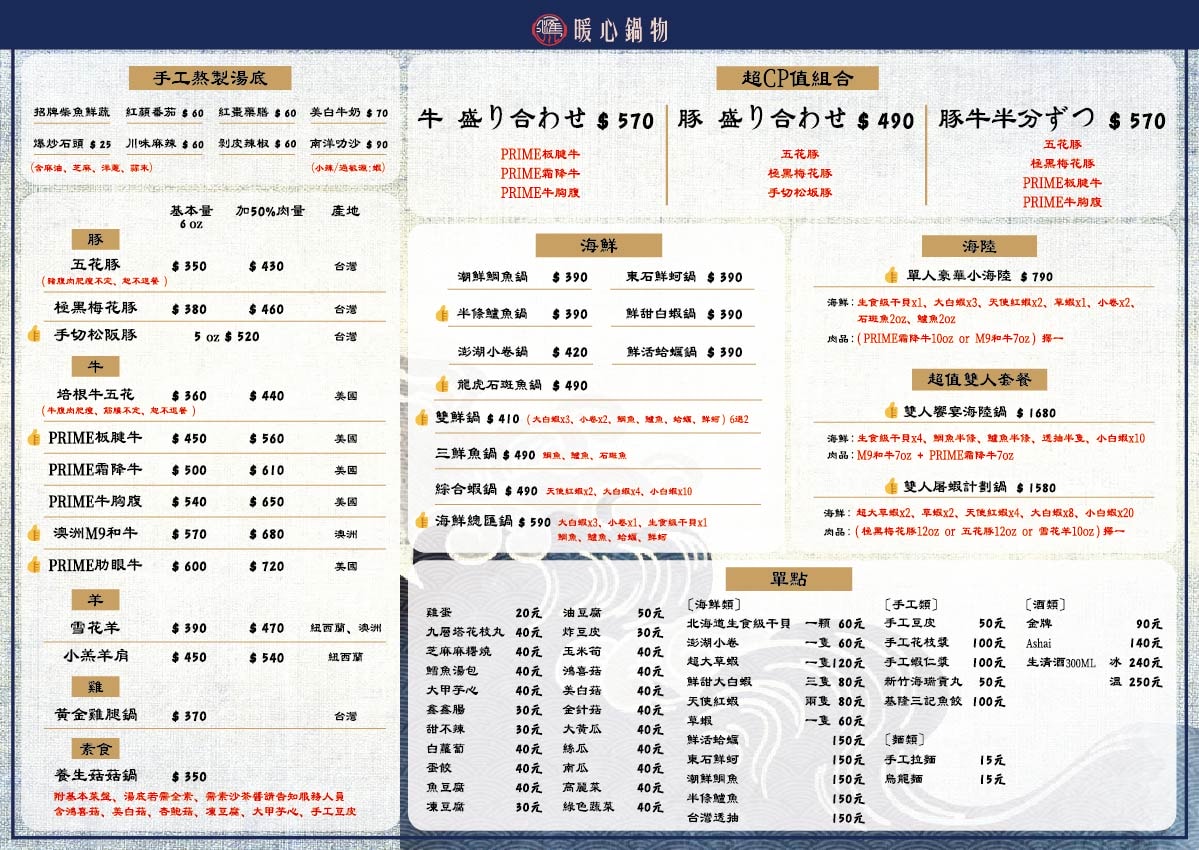1199x850 pixels.
Task: Click 九層塔花枝丸 in the 單點 list
Action: [x=465, y=632]
